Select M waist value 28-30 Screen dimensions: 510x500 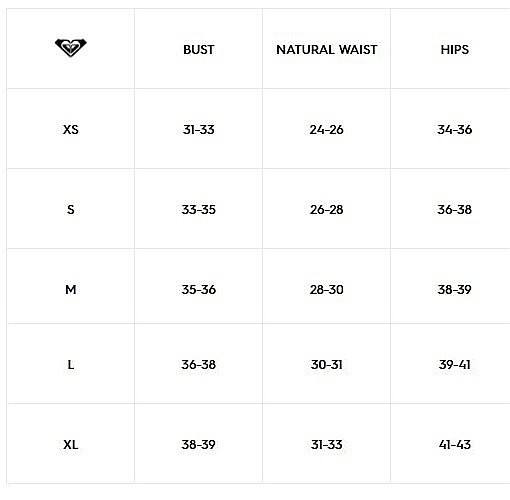(327, 289)
